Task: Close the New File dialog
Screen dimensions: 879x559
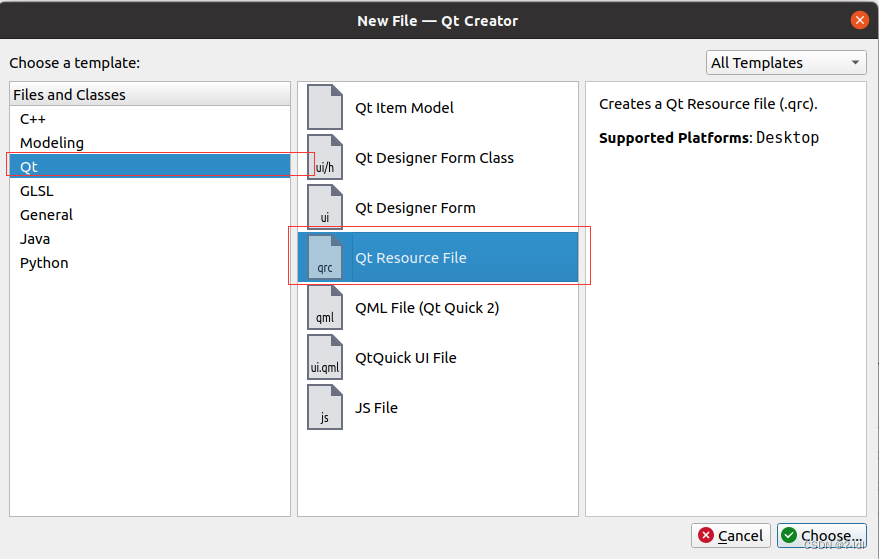Action: coord(859,20)
